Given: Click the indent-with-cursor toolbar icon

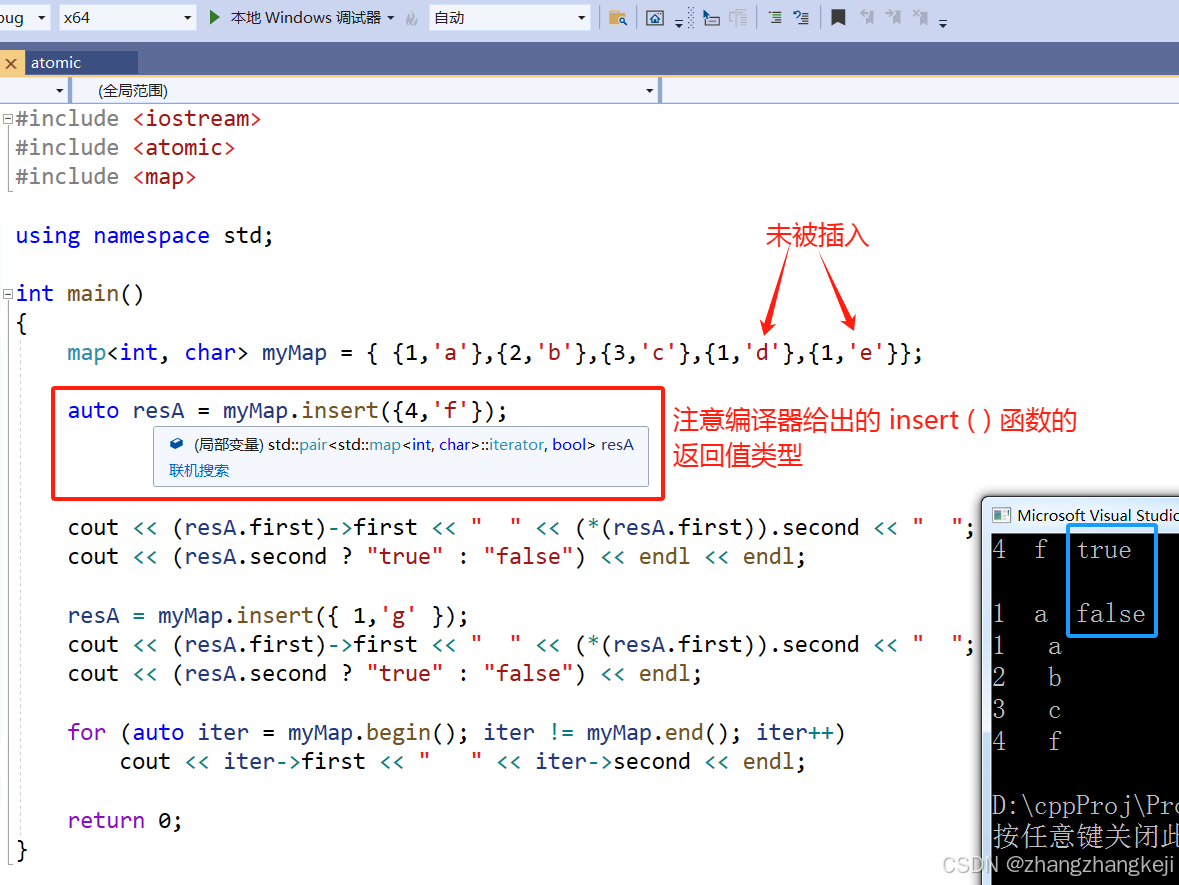Looking at the screenshot, I should tap(711, 18).
